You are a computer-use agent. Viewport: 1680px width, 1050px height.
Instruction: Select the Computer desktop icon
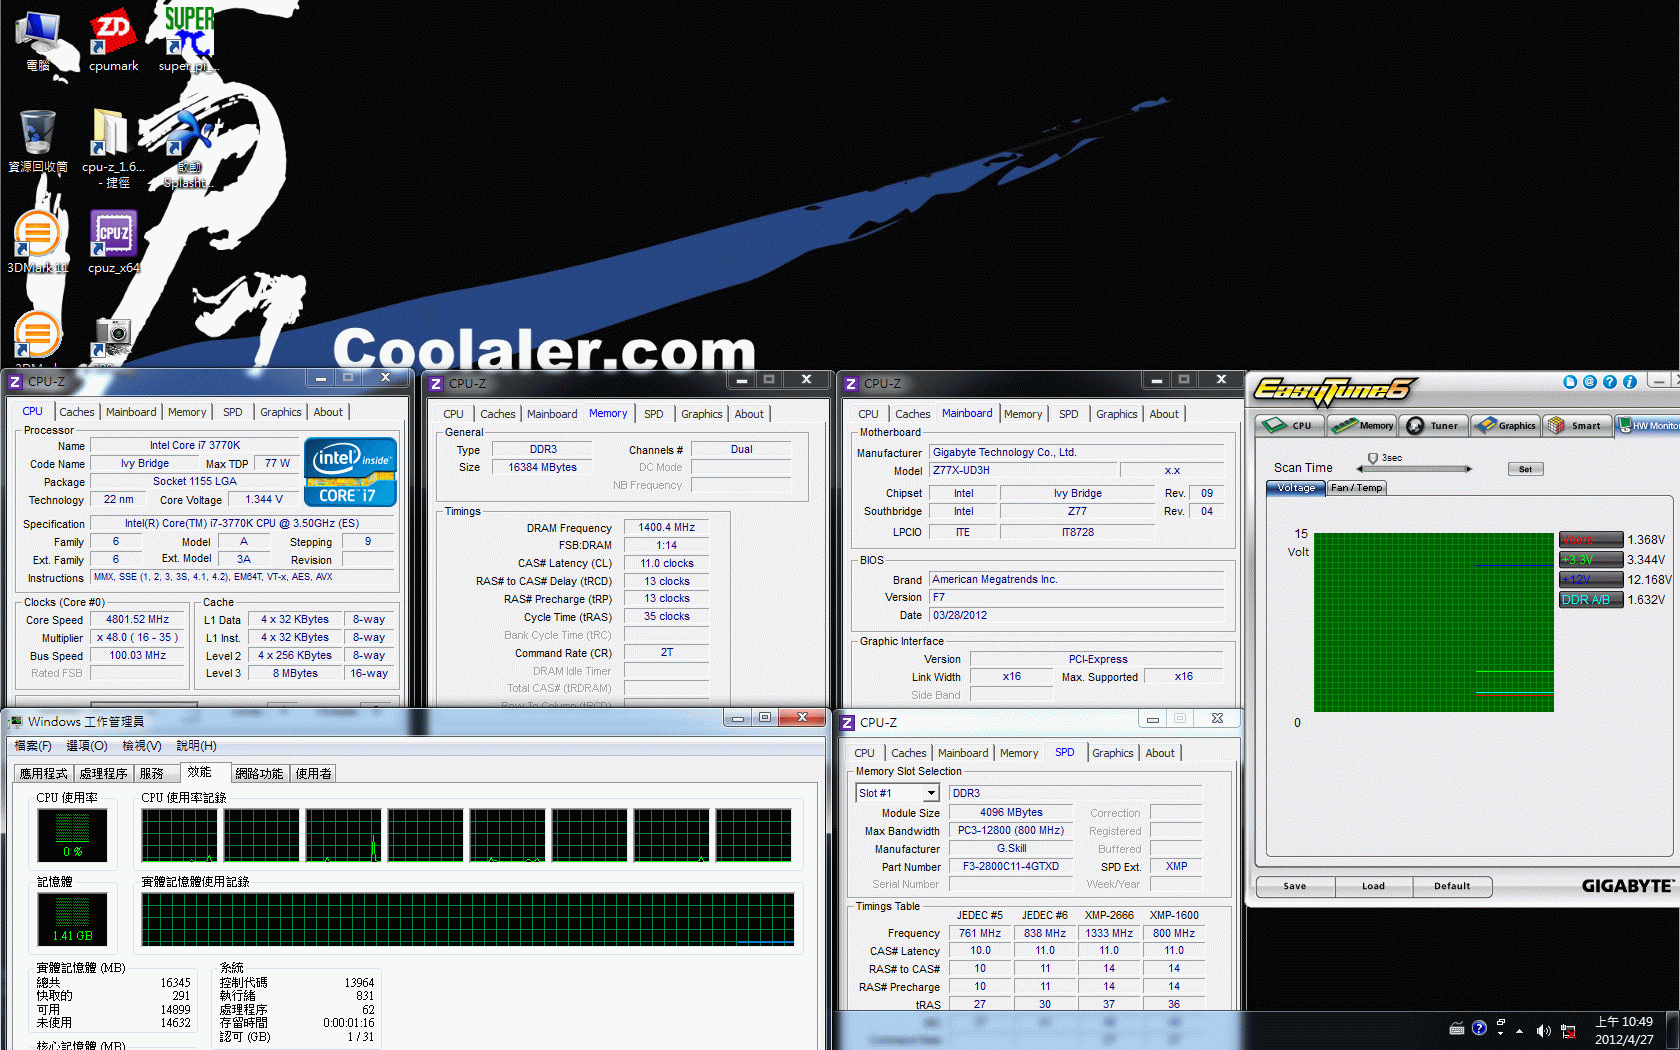(x=38, y=40)
